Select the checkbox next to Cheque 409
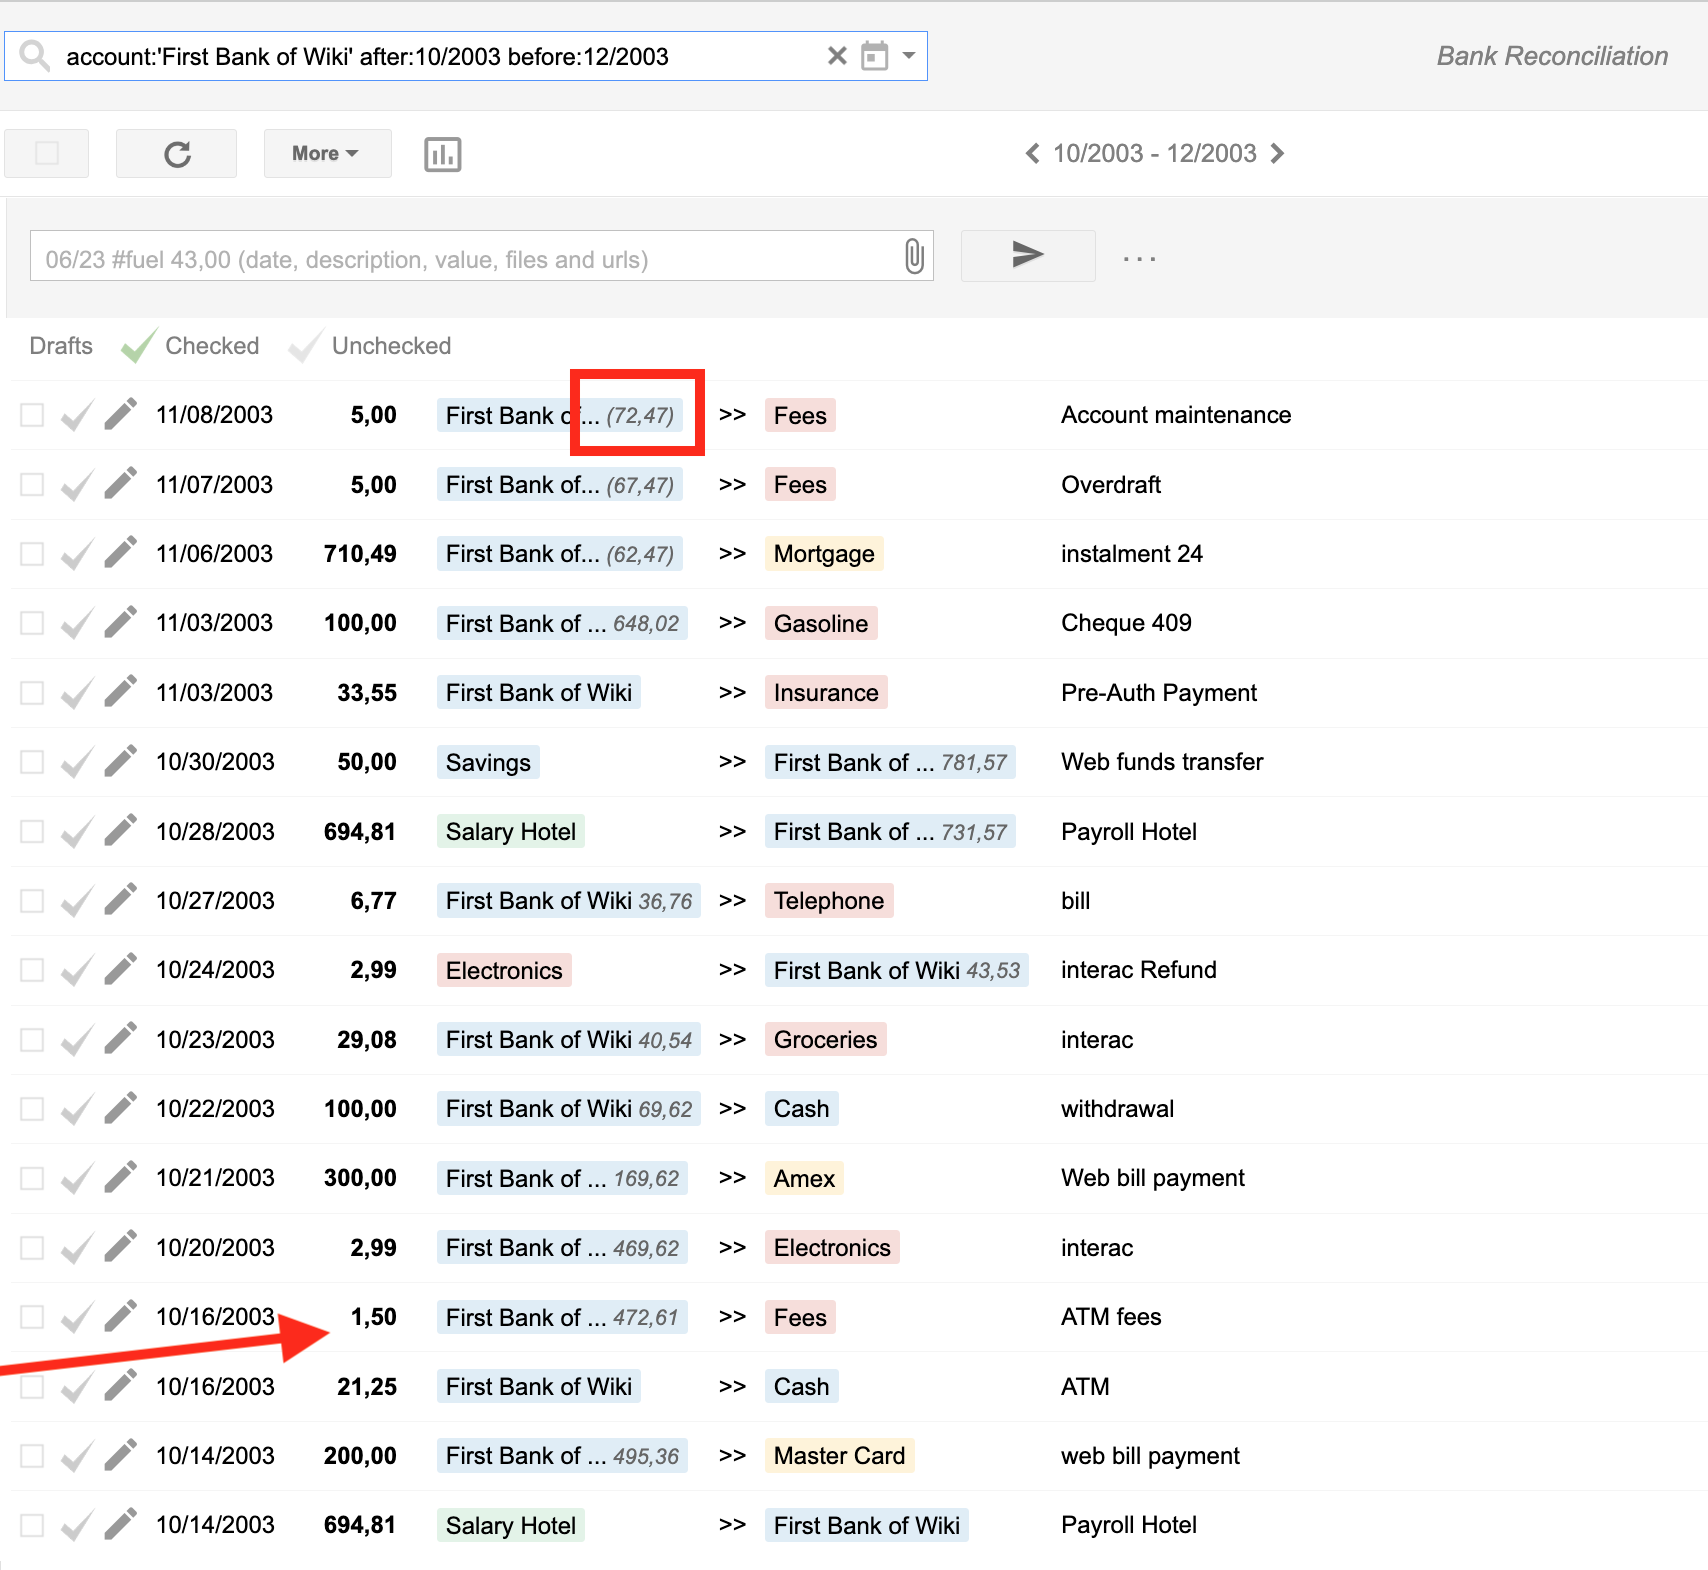Image resolution: width=1708 pixels, height=1570 pixels. [x=31, y=622]
